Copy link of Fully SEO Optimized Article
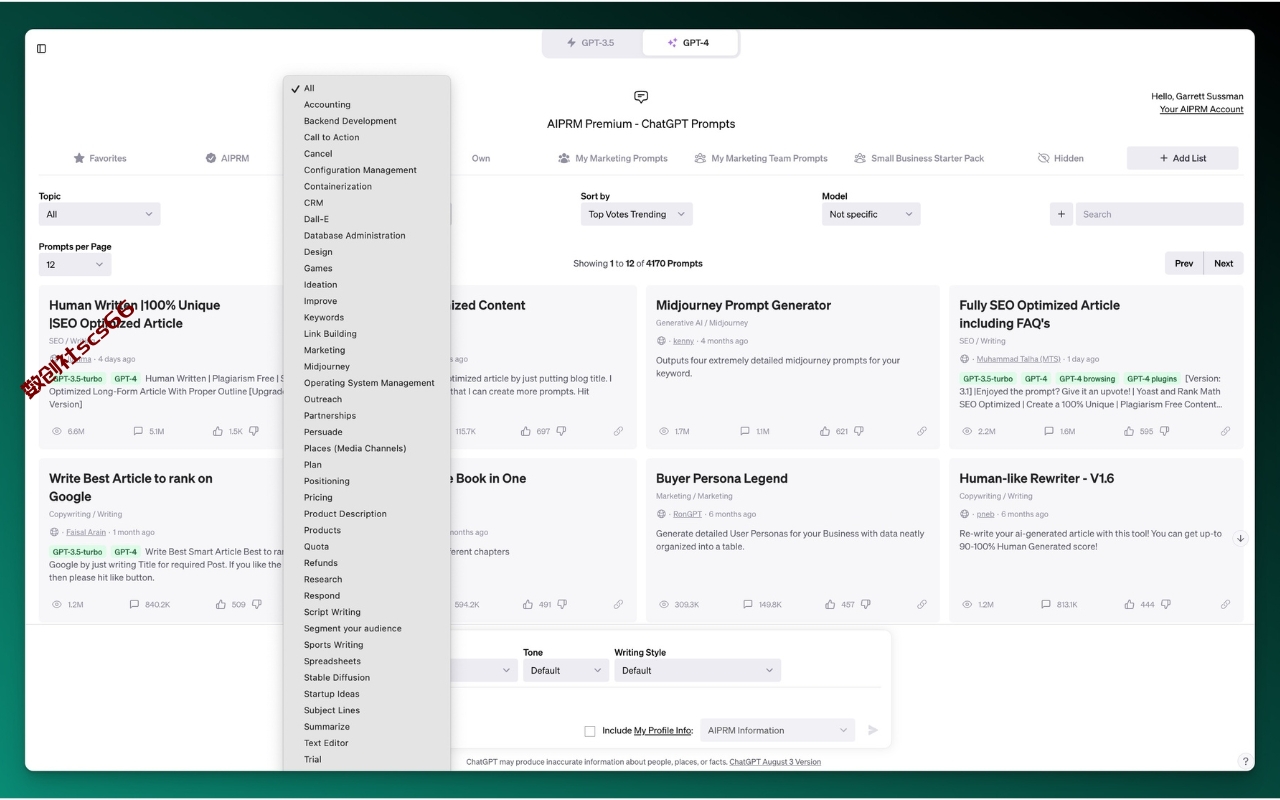Screen dimensions: 1280x800 pos(1224,431)
